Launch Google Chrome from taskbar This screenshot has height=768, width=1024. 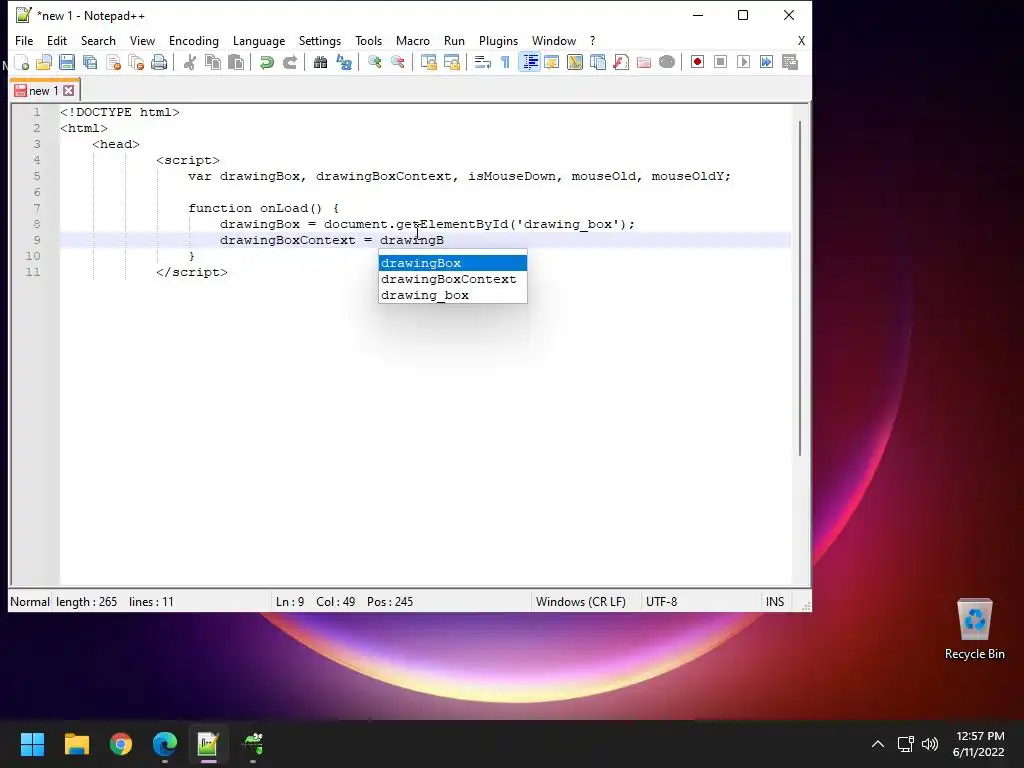pos(121,744)
